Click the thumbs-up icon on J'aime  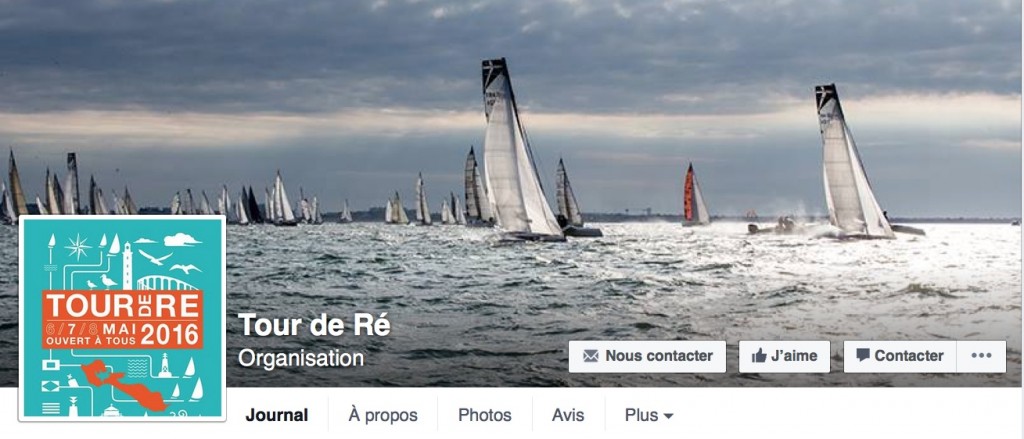coord(758,356)
